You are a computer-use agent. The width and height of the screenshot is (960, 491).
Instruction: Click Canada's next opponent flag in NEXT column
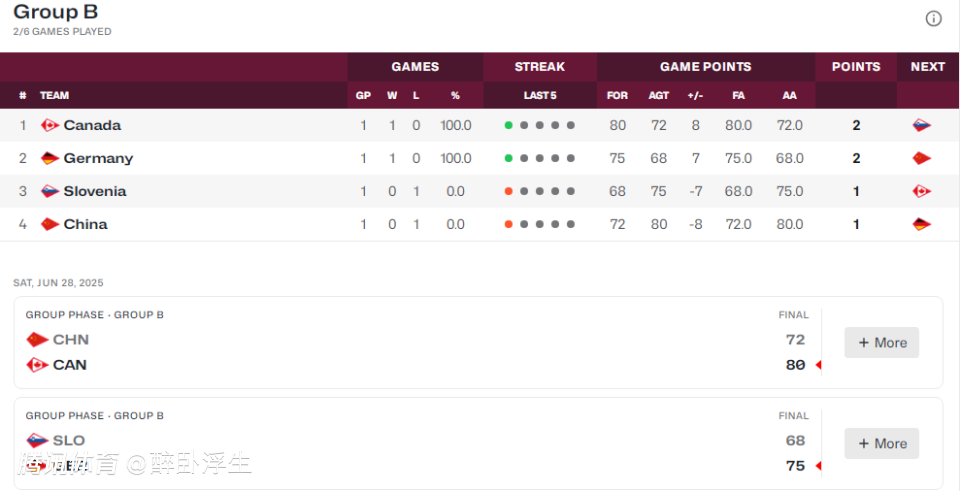coord(921,126)
